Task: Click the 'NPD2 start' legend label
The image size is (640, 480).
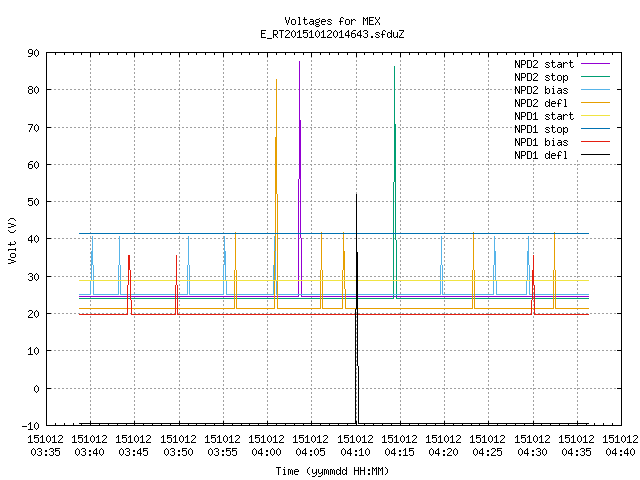Action: click(544, 64)
